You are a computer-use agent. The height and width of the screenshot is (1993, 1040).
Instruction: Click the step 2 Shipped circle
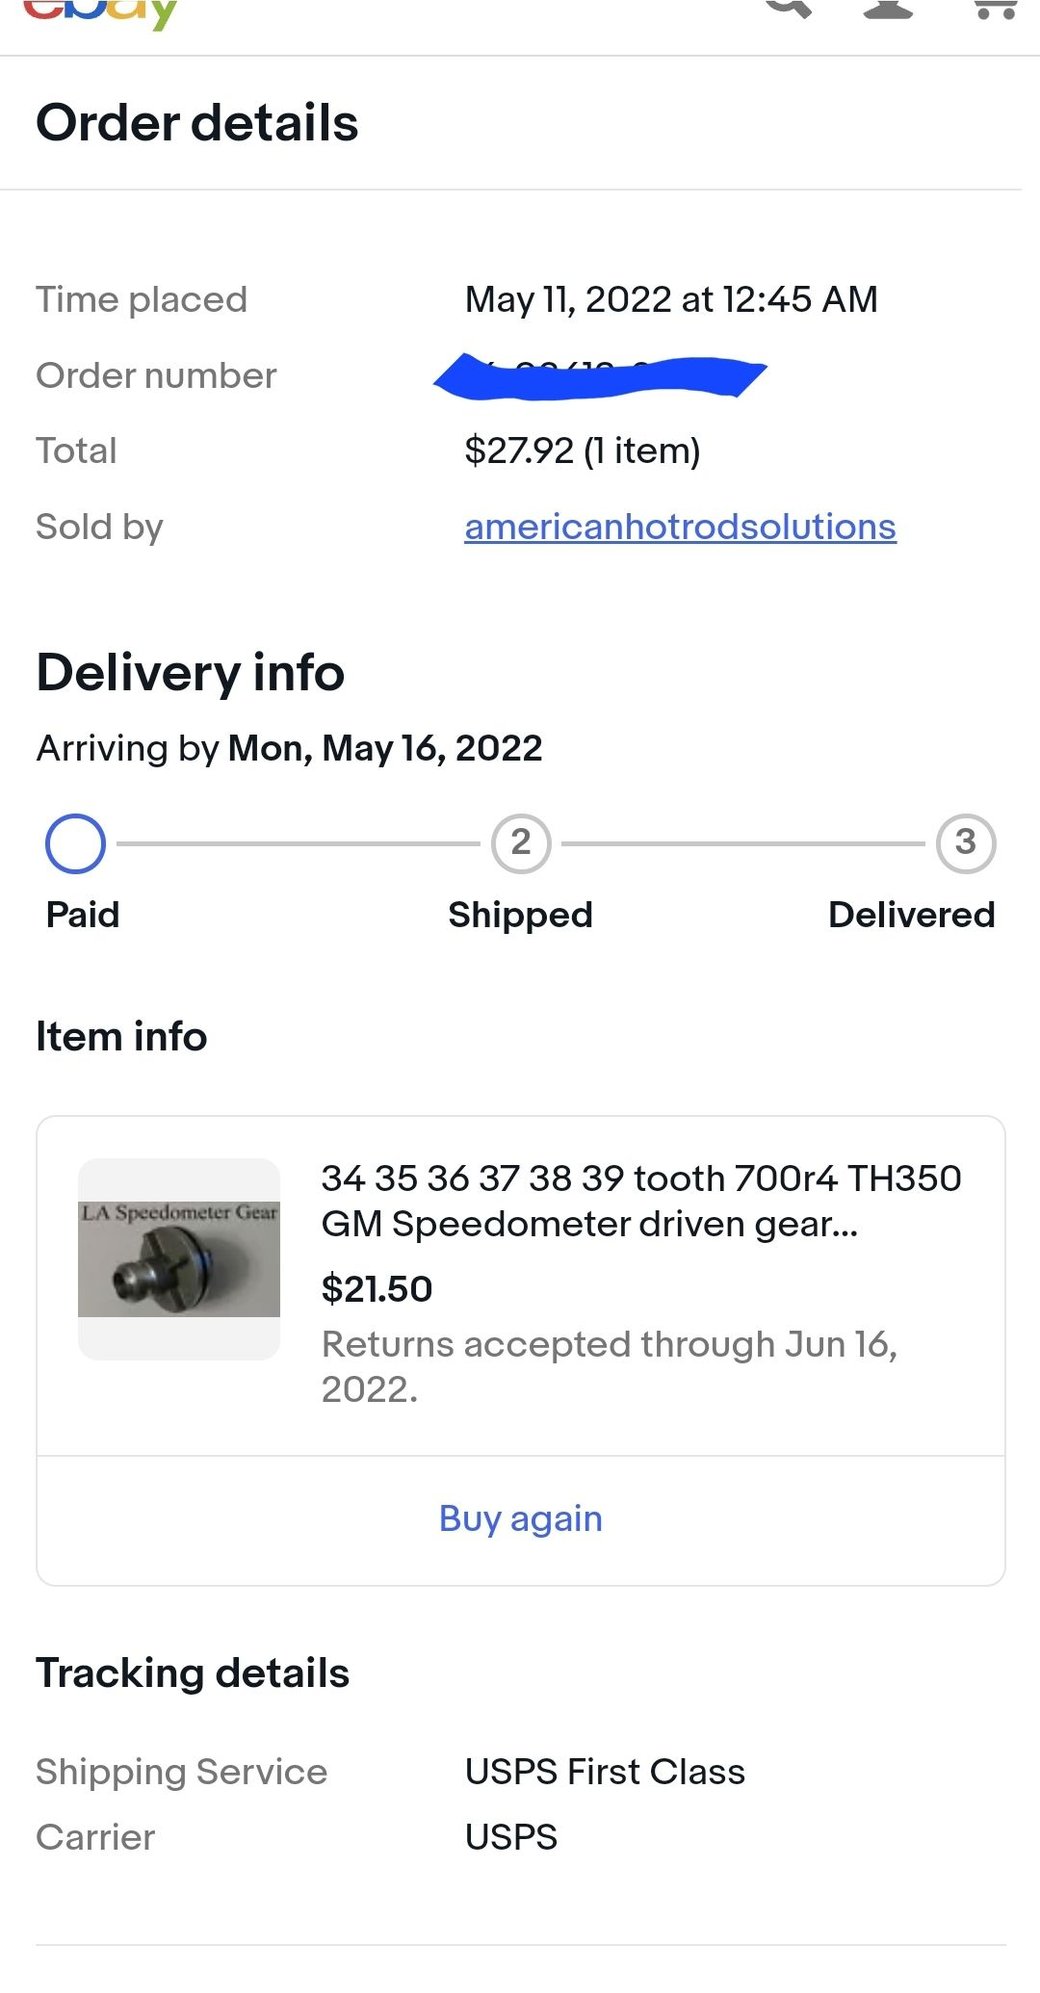pos(521,843)
